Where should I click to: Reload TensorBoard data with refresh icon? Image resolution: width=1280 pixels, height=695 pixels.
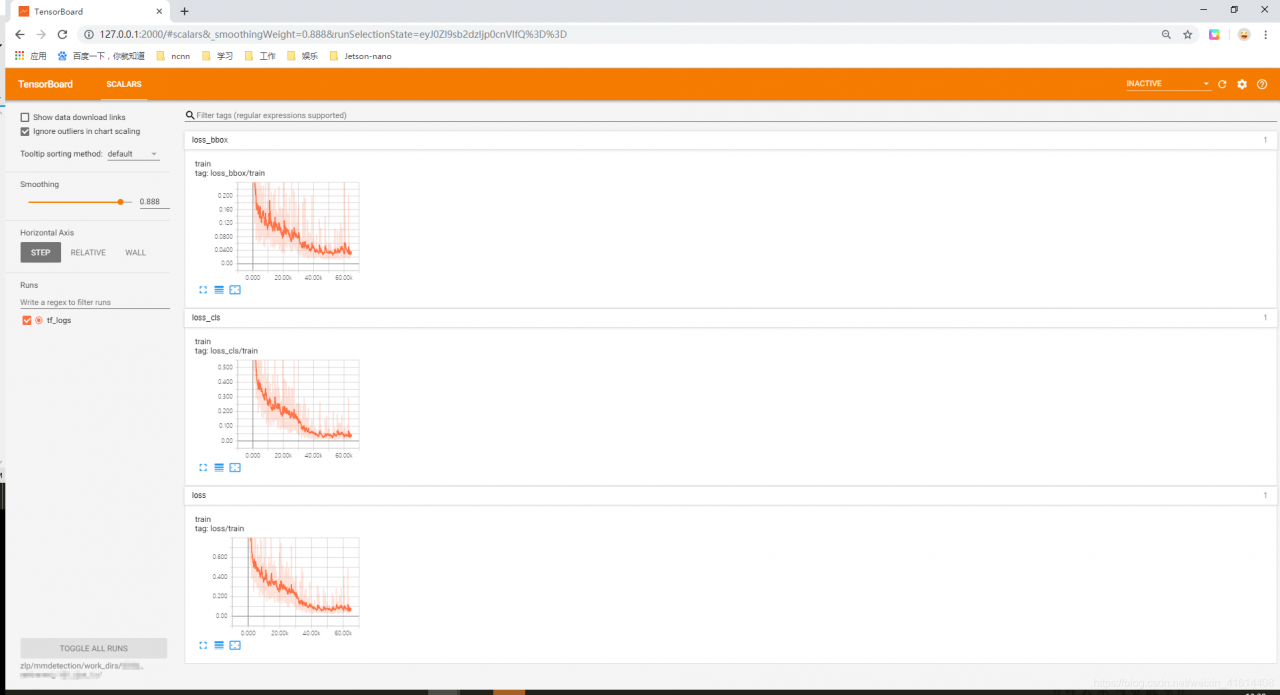click(1222, 84)
